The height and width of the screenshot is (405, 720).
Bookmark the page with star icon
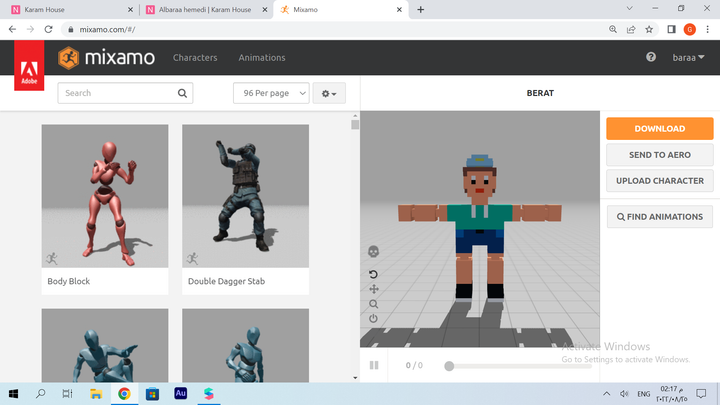(649, 29)
